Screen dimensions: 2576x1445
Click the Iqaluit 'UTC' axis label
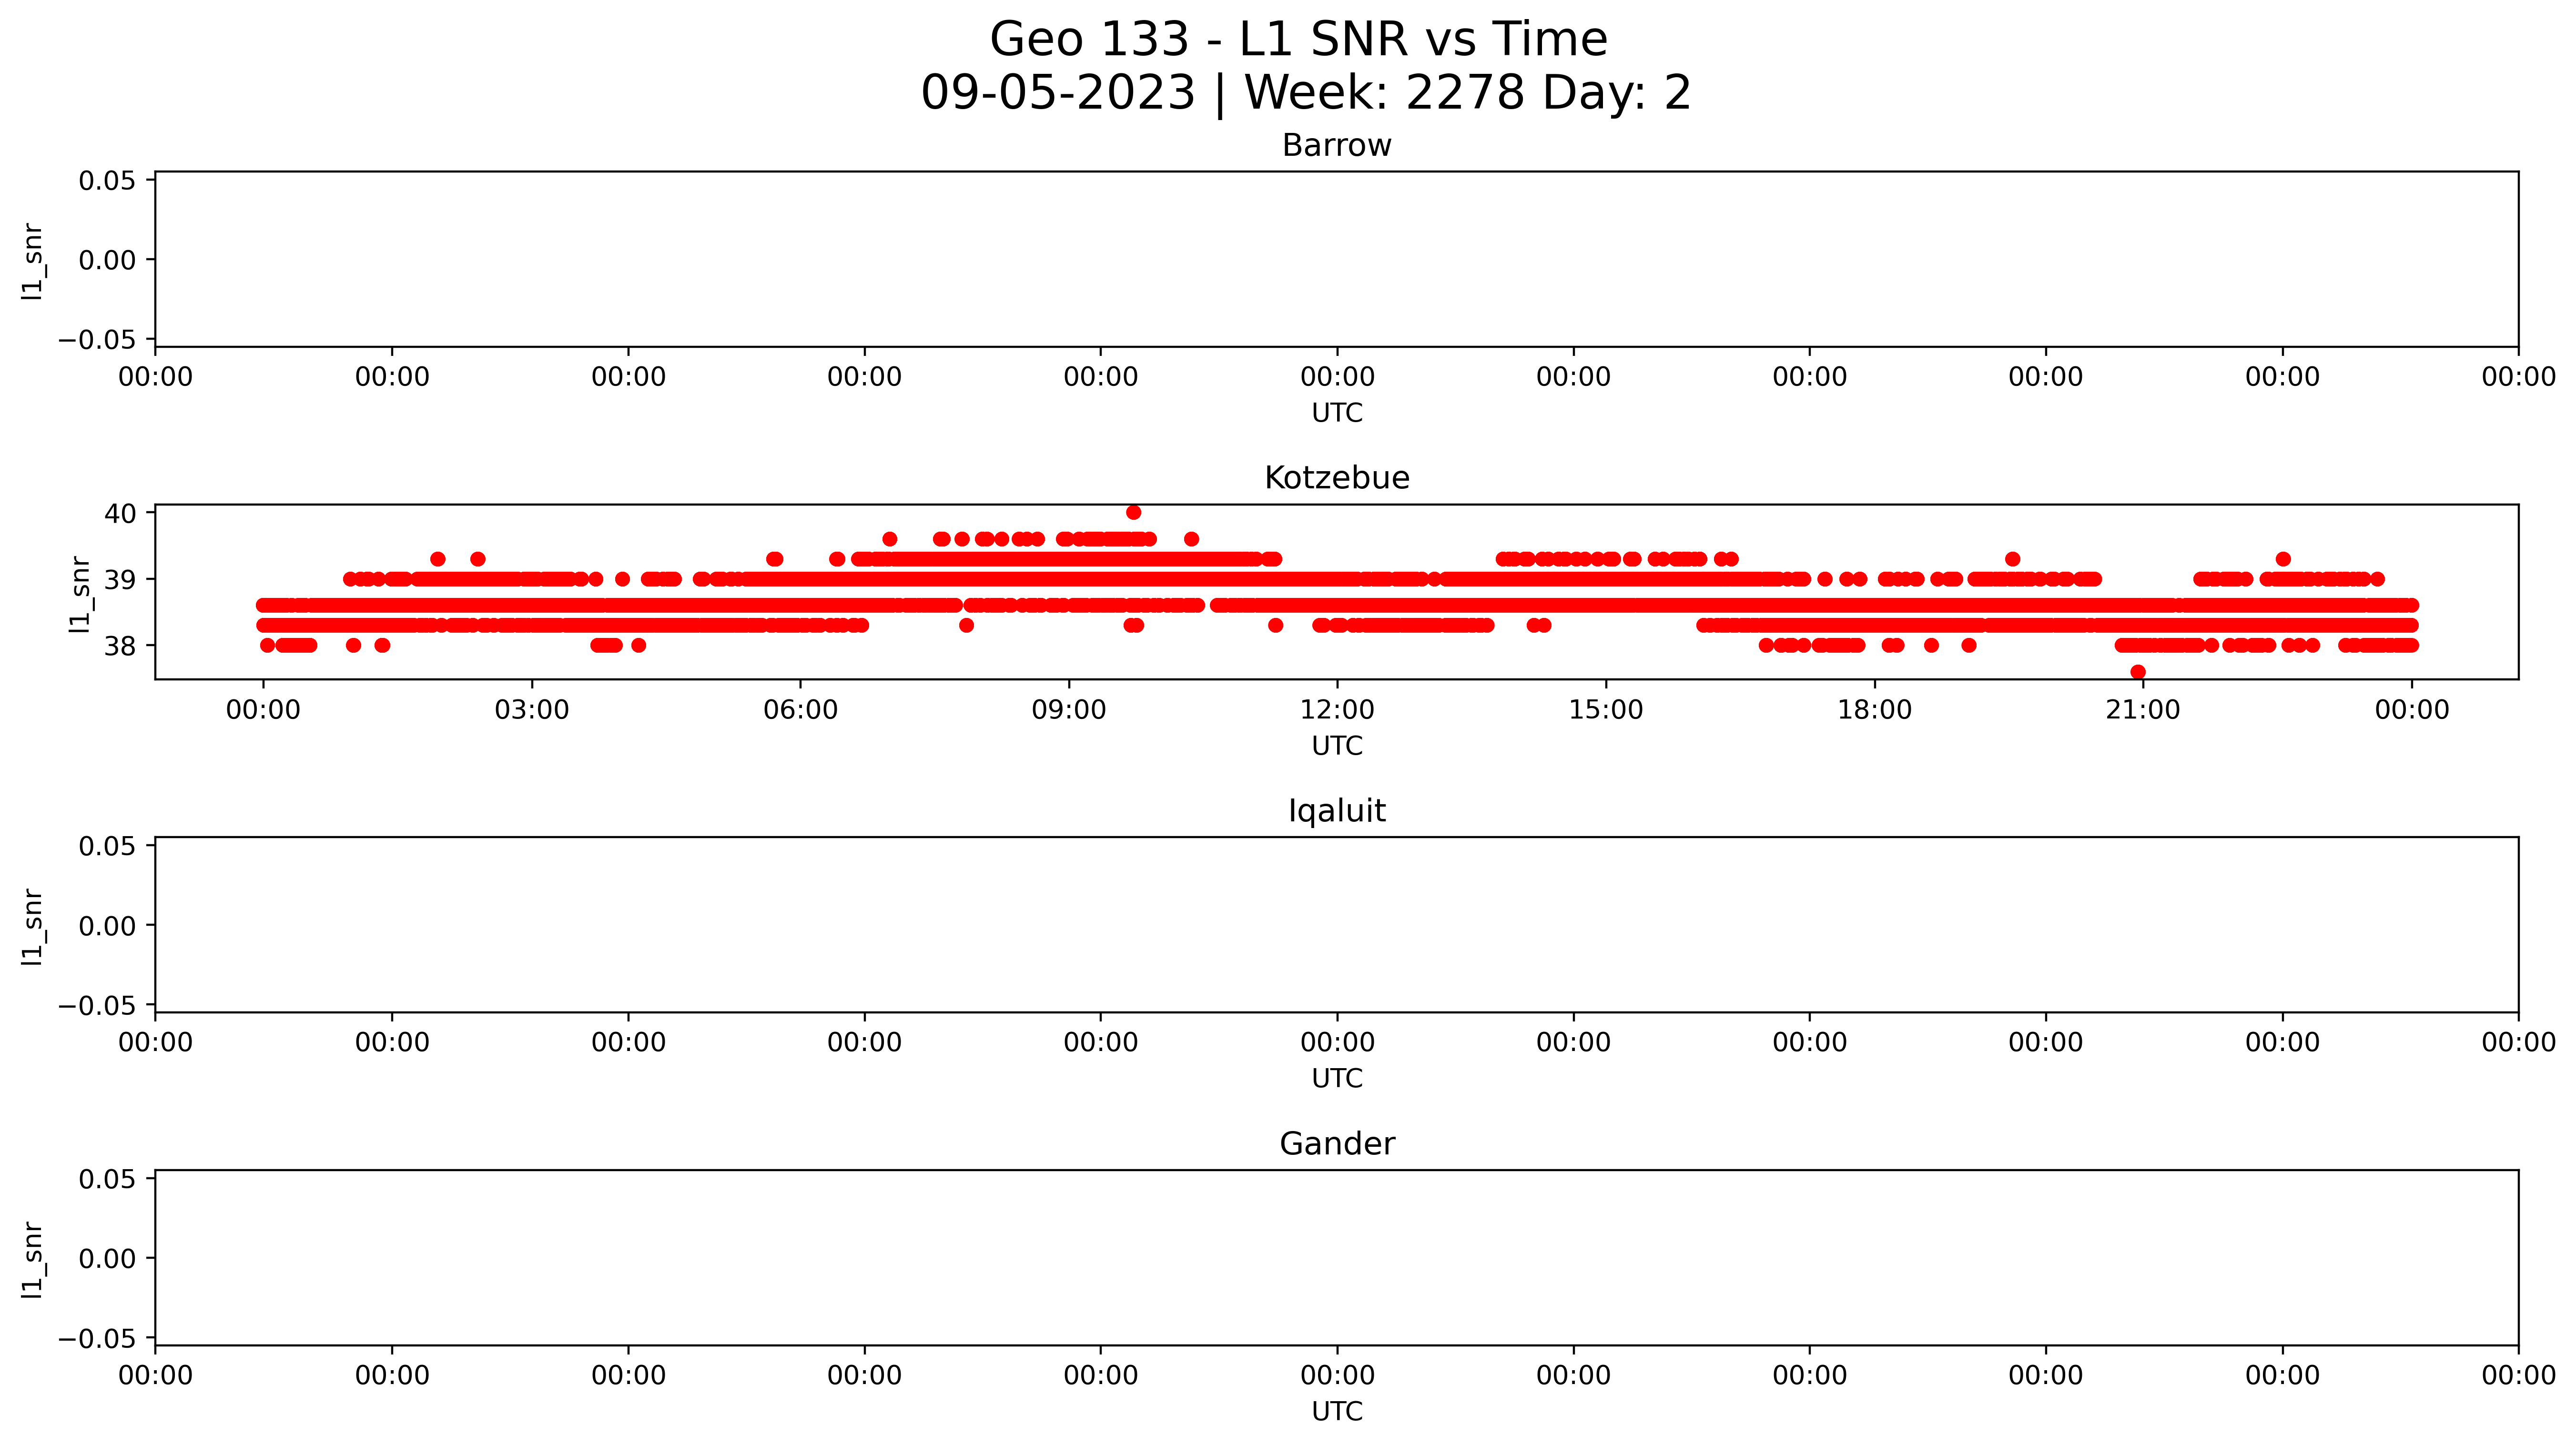[1337, 1079]
